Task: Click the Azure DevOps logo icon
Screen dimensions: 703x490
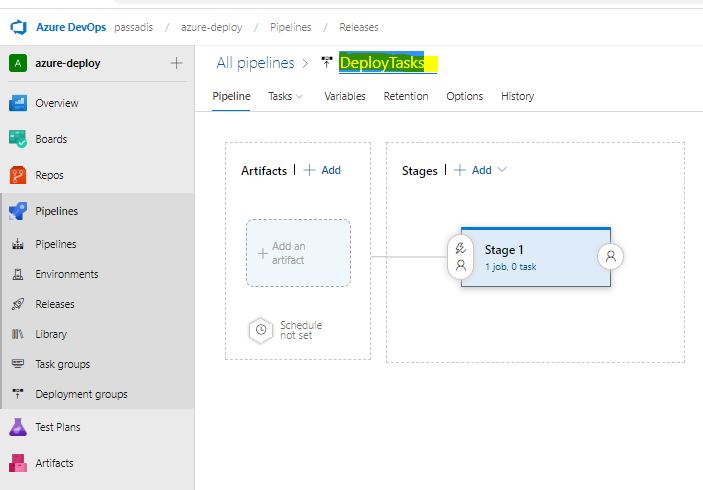Action: [x=18, y=27]
